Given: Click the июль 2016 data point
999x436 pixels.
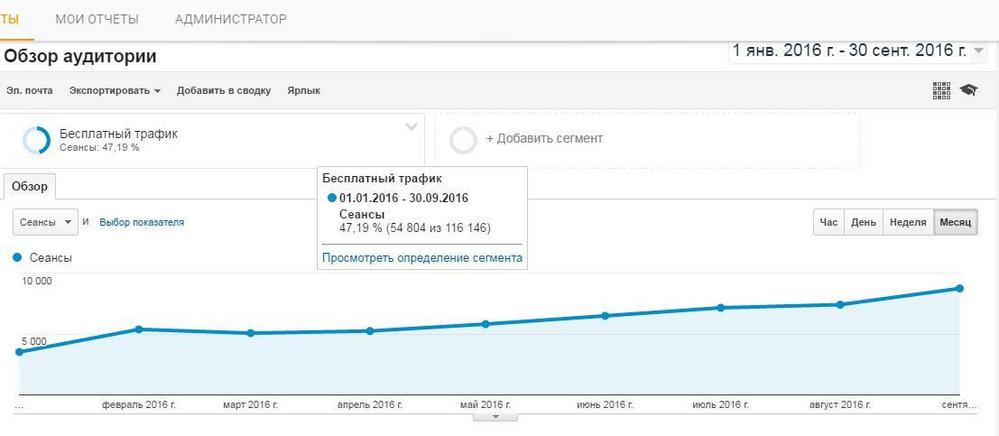Looking at the screenshot, I should 721,307.
